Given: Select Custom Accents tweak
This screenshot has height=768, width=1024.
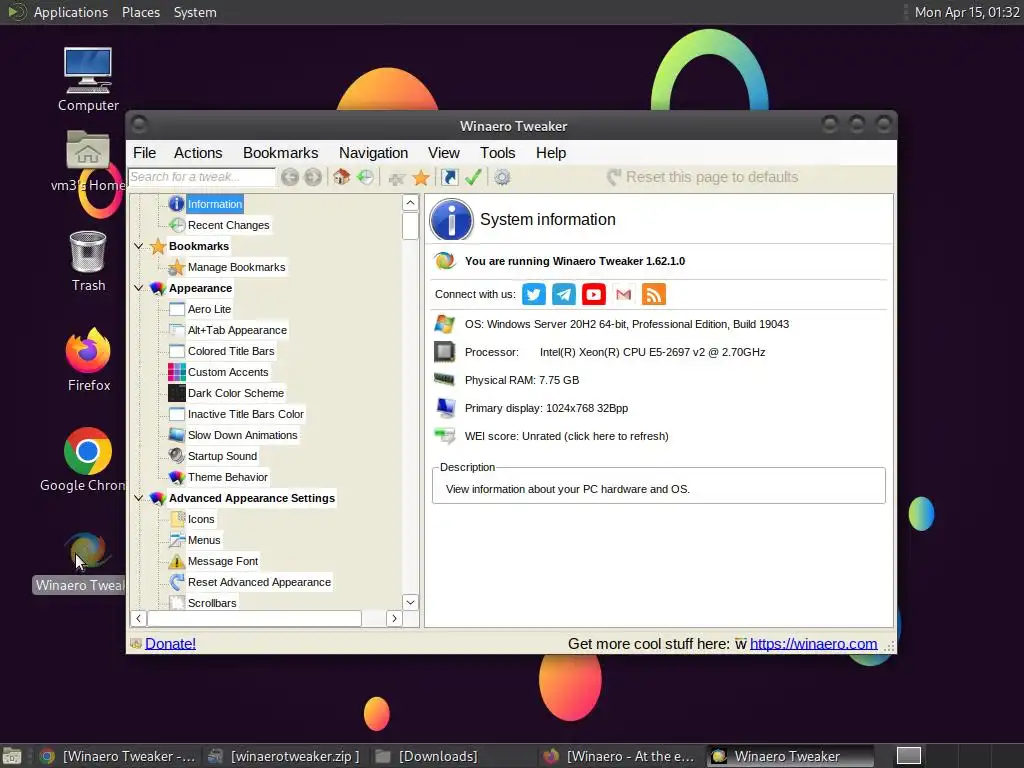Looking at the screenshot, I should [x=228, y=372].
